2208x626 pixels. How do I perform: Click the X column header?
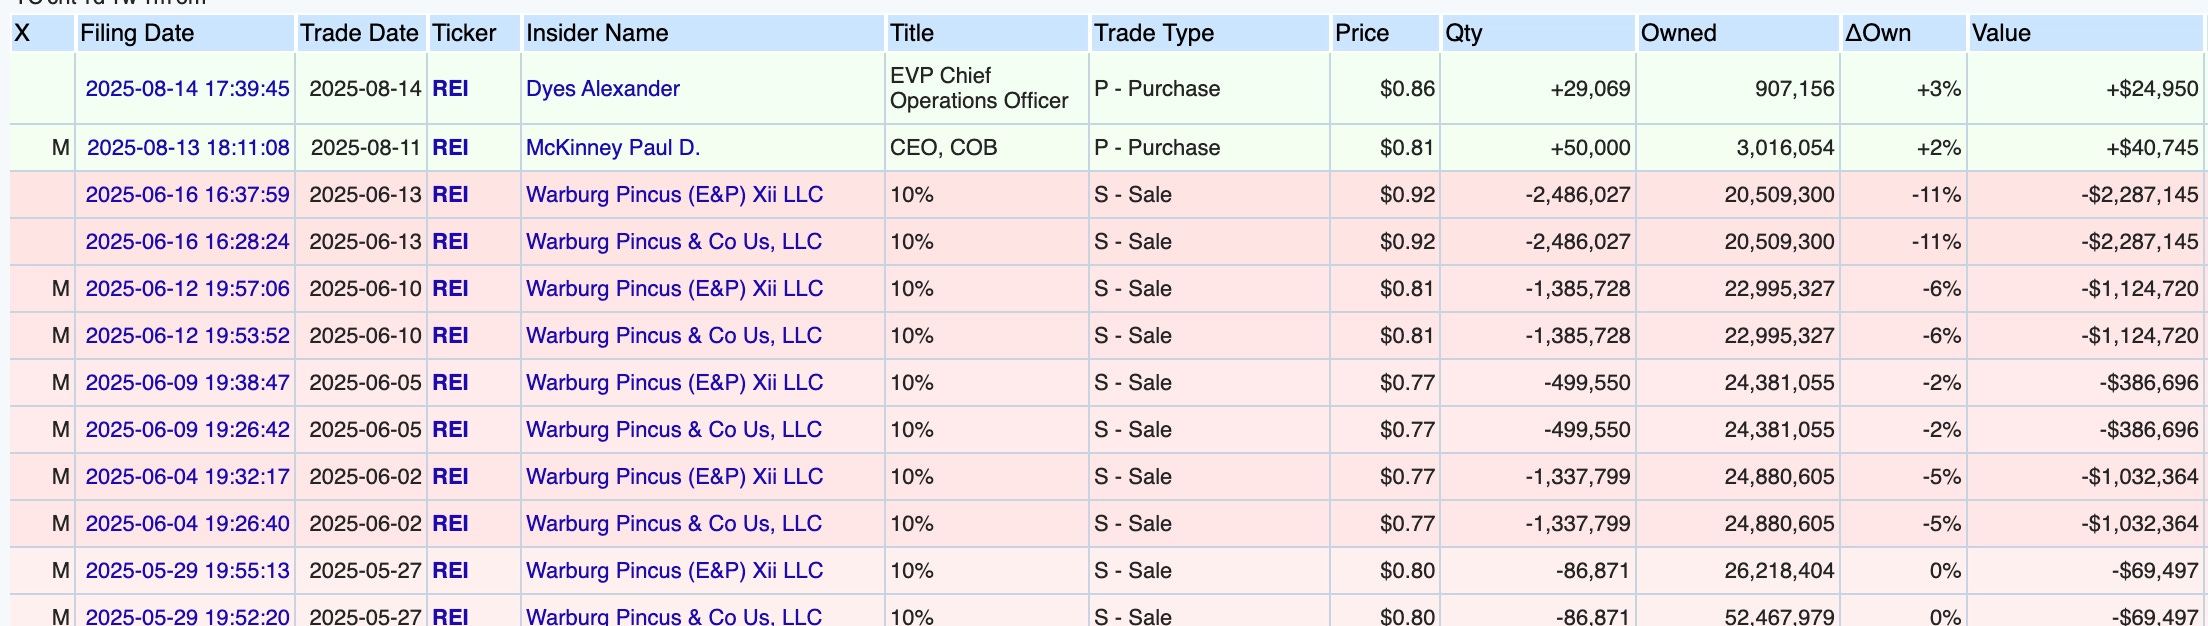[22, 33]
